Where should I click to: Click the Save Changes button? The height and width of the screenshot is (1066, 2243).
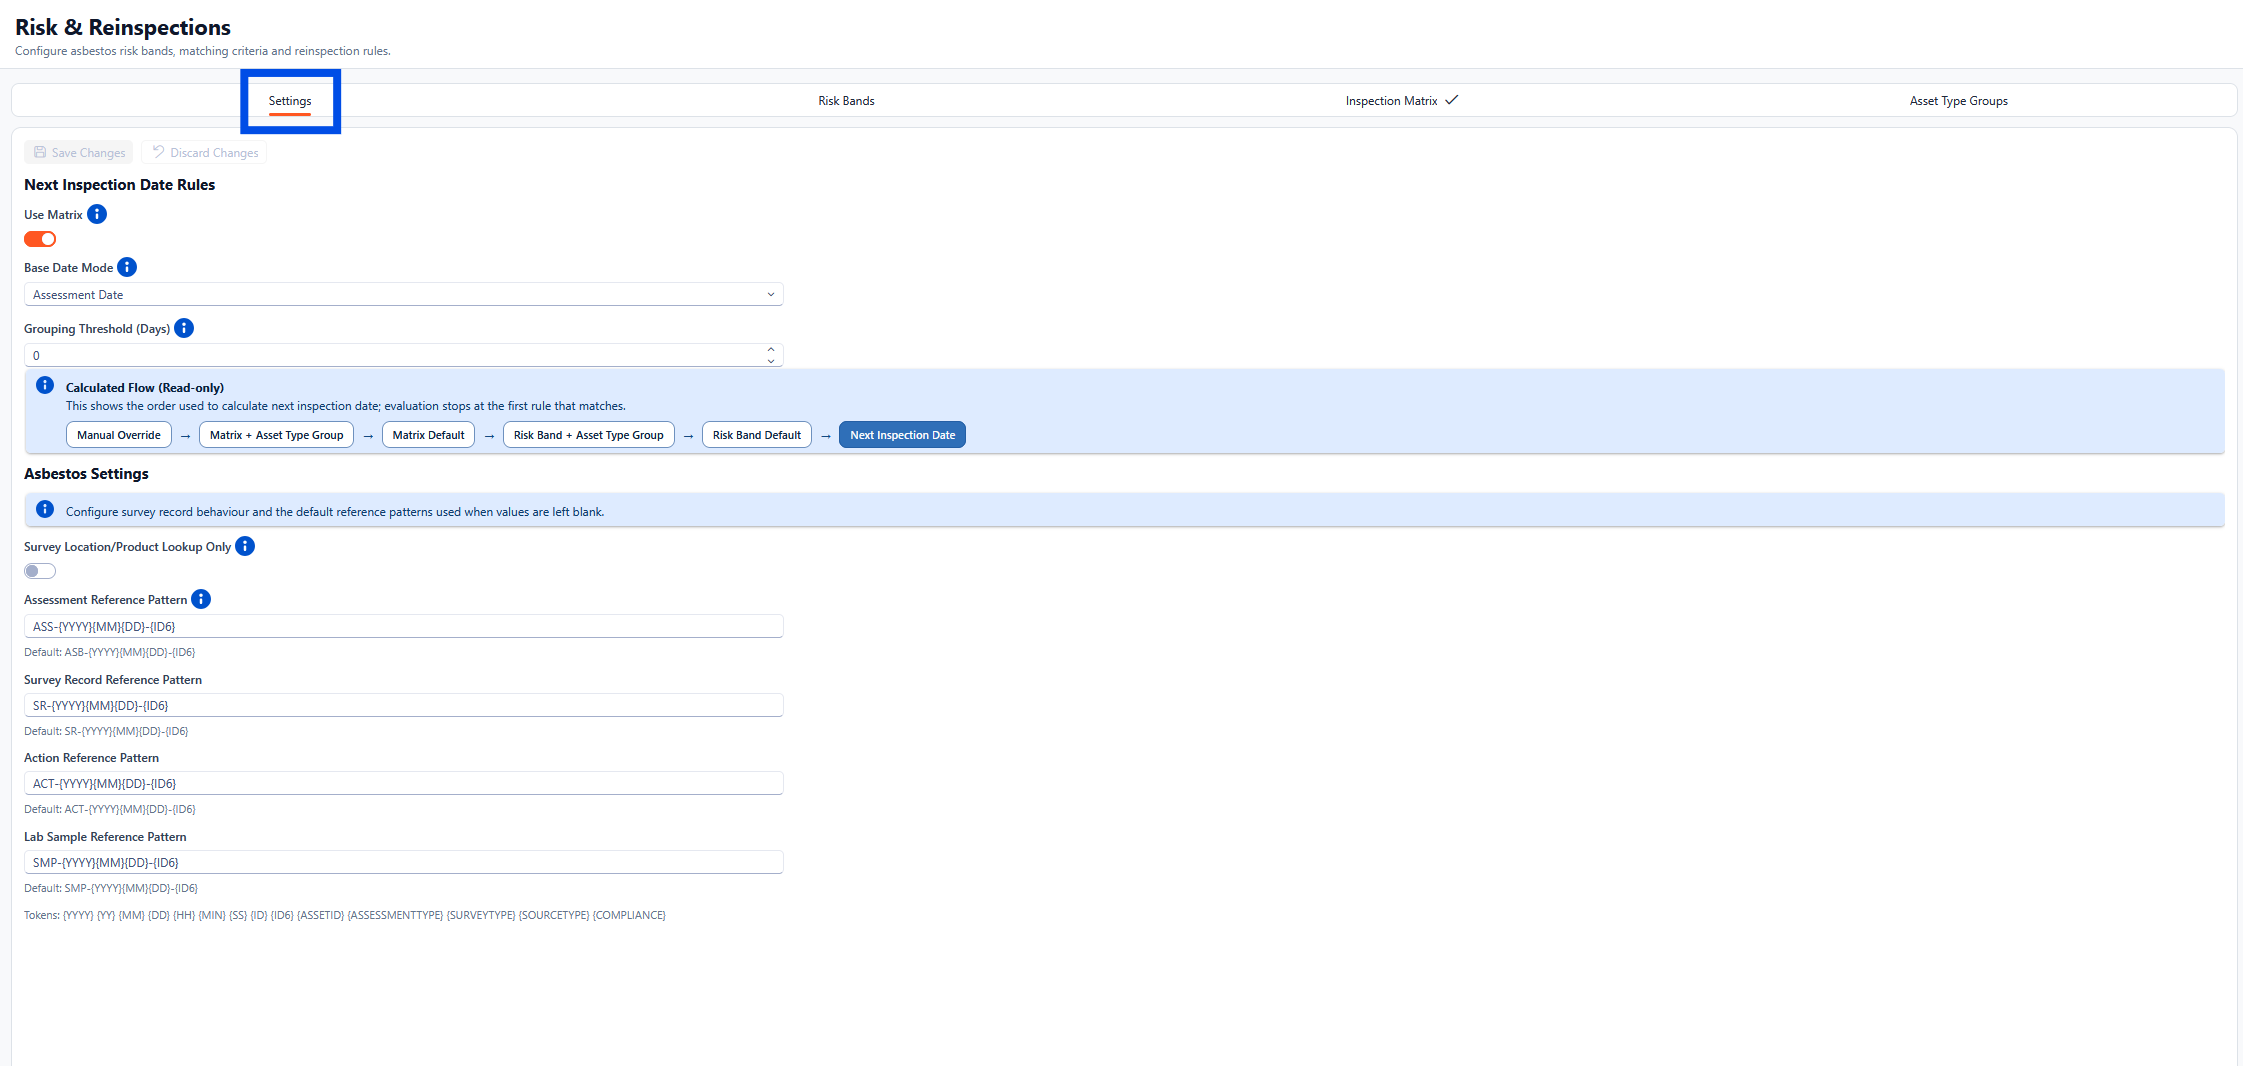[79, 153]
